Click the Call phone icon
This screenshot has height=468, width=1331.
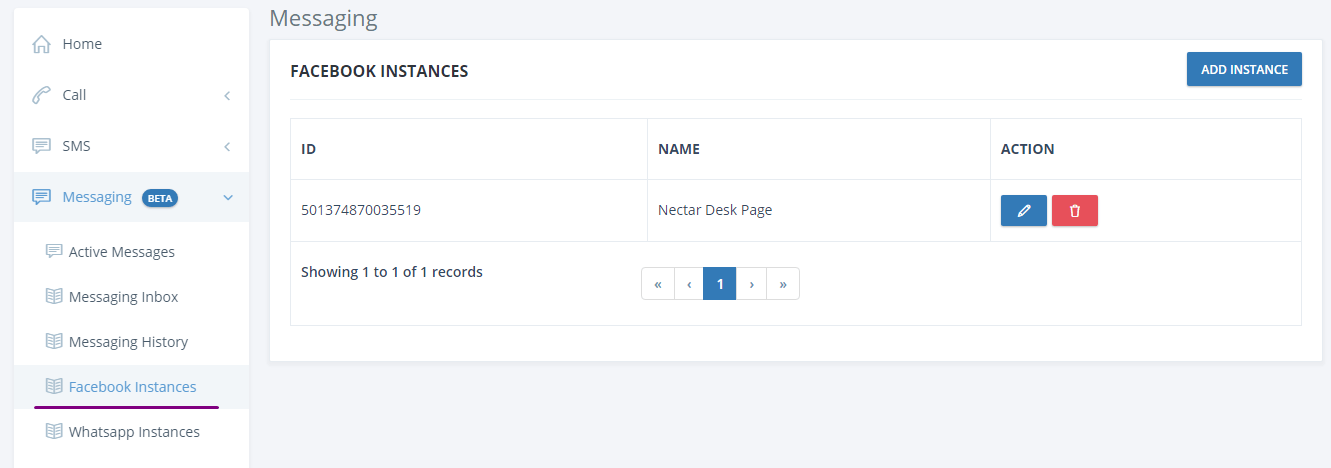[41, 95]
